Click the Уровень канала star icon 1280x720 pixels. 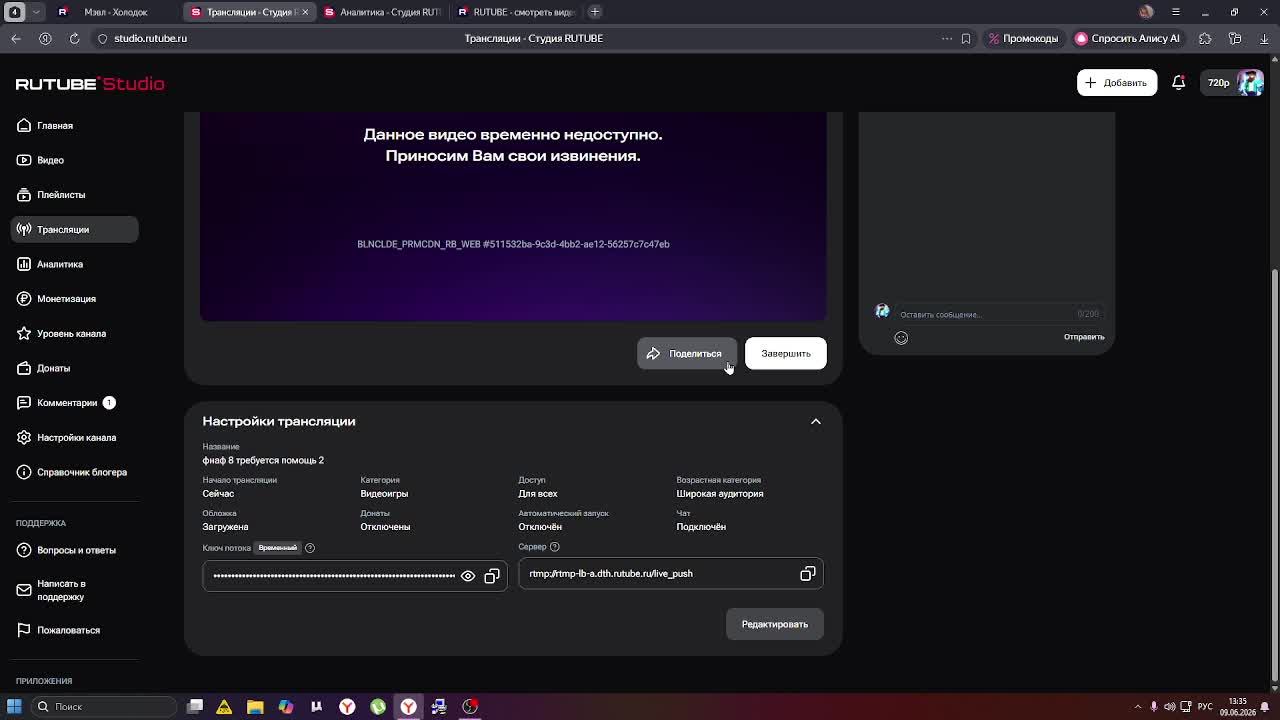tap(24, 333)
